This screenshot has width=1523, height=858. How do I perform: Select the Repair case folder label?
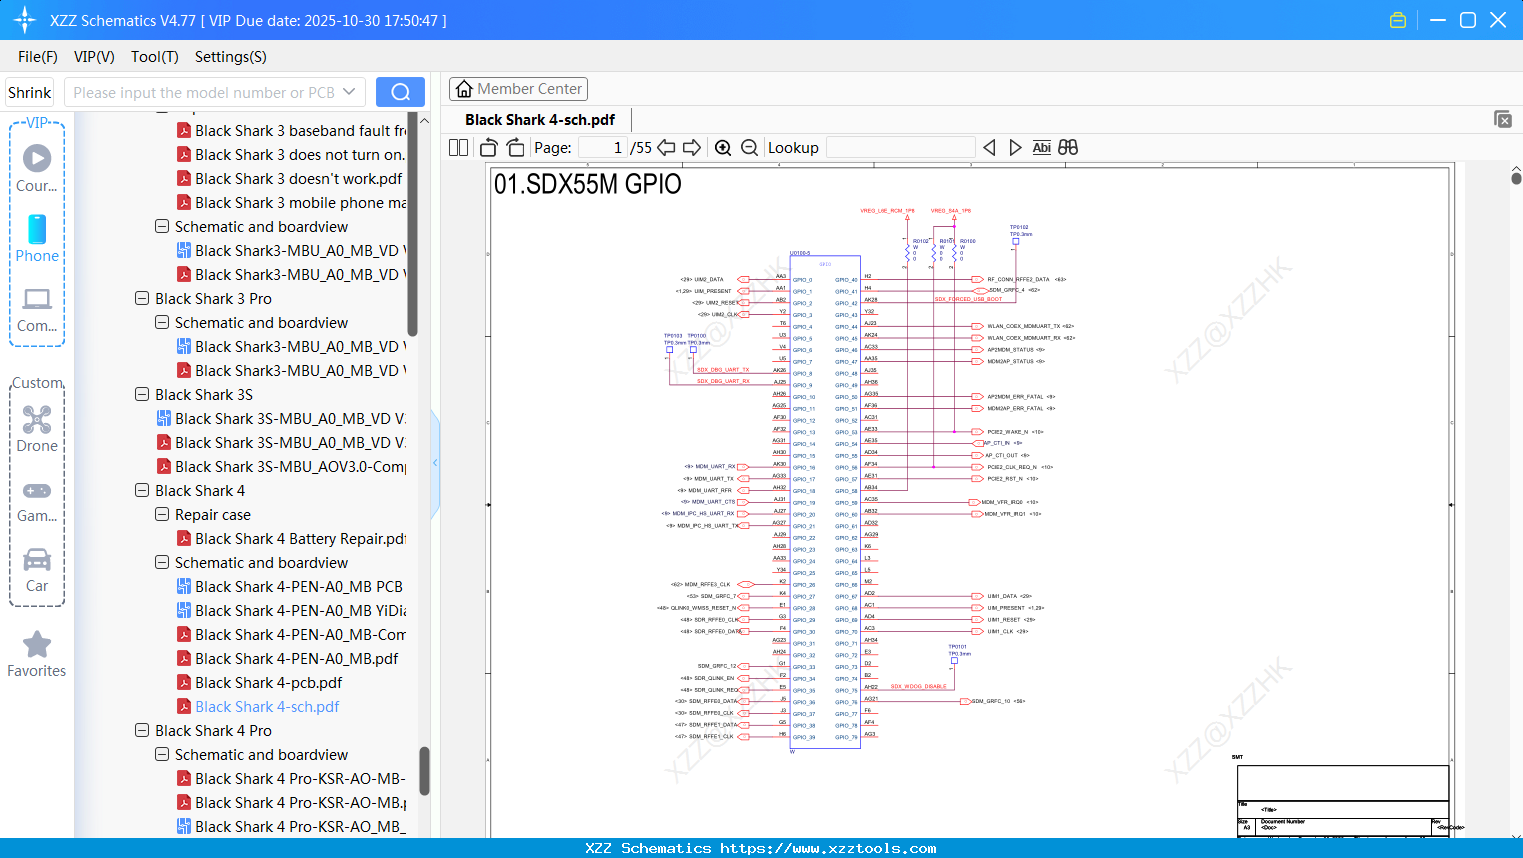213,514
